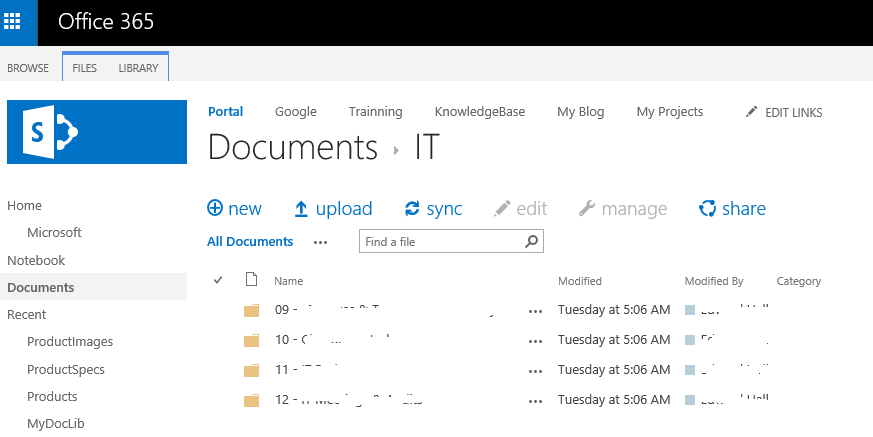Click the SharePoint site logo
The image size is (873, 437).
tap(97, 132)
